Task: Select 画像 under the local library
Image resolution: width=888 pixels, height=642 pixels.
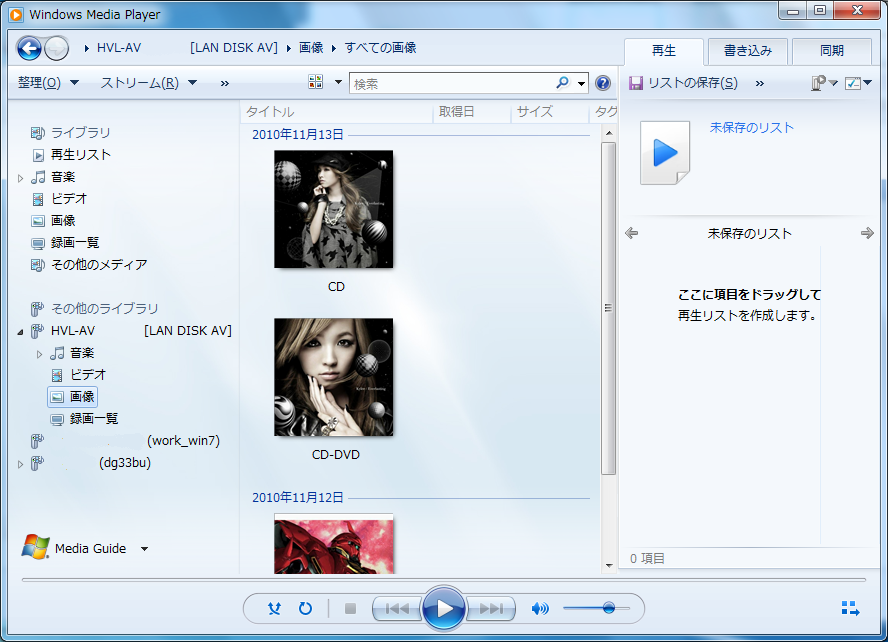Action: click(63, 221)
